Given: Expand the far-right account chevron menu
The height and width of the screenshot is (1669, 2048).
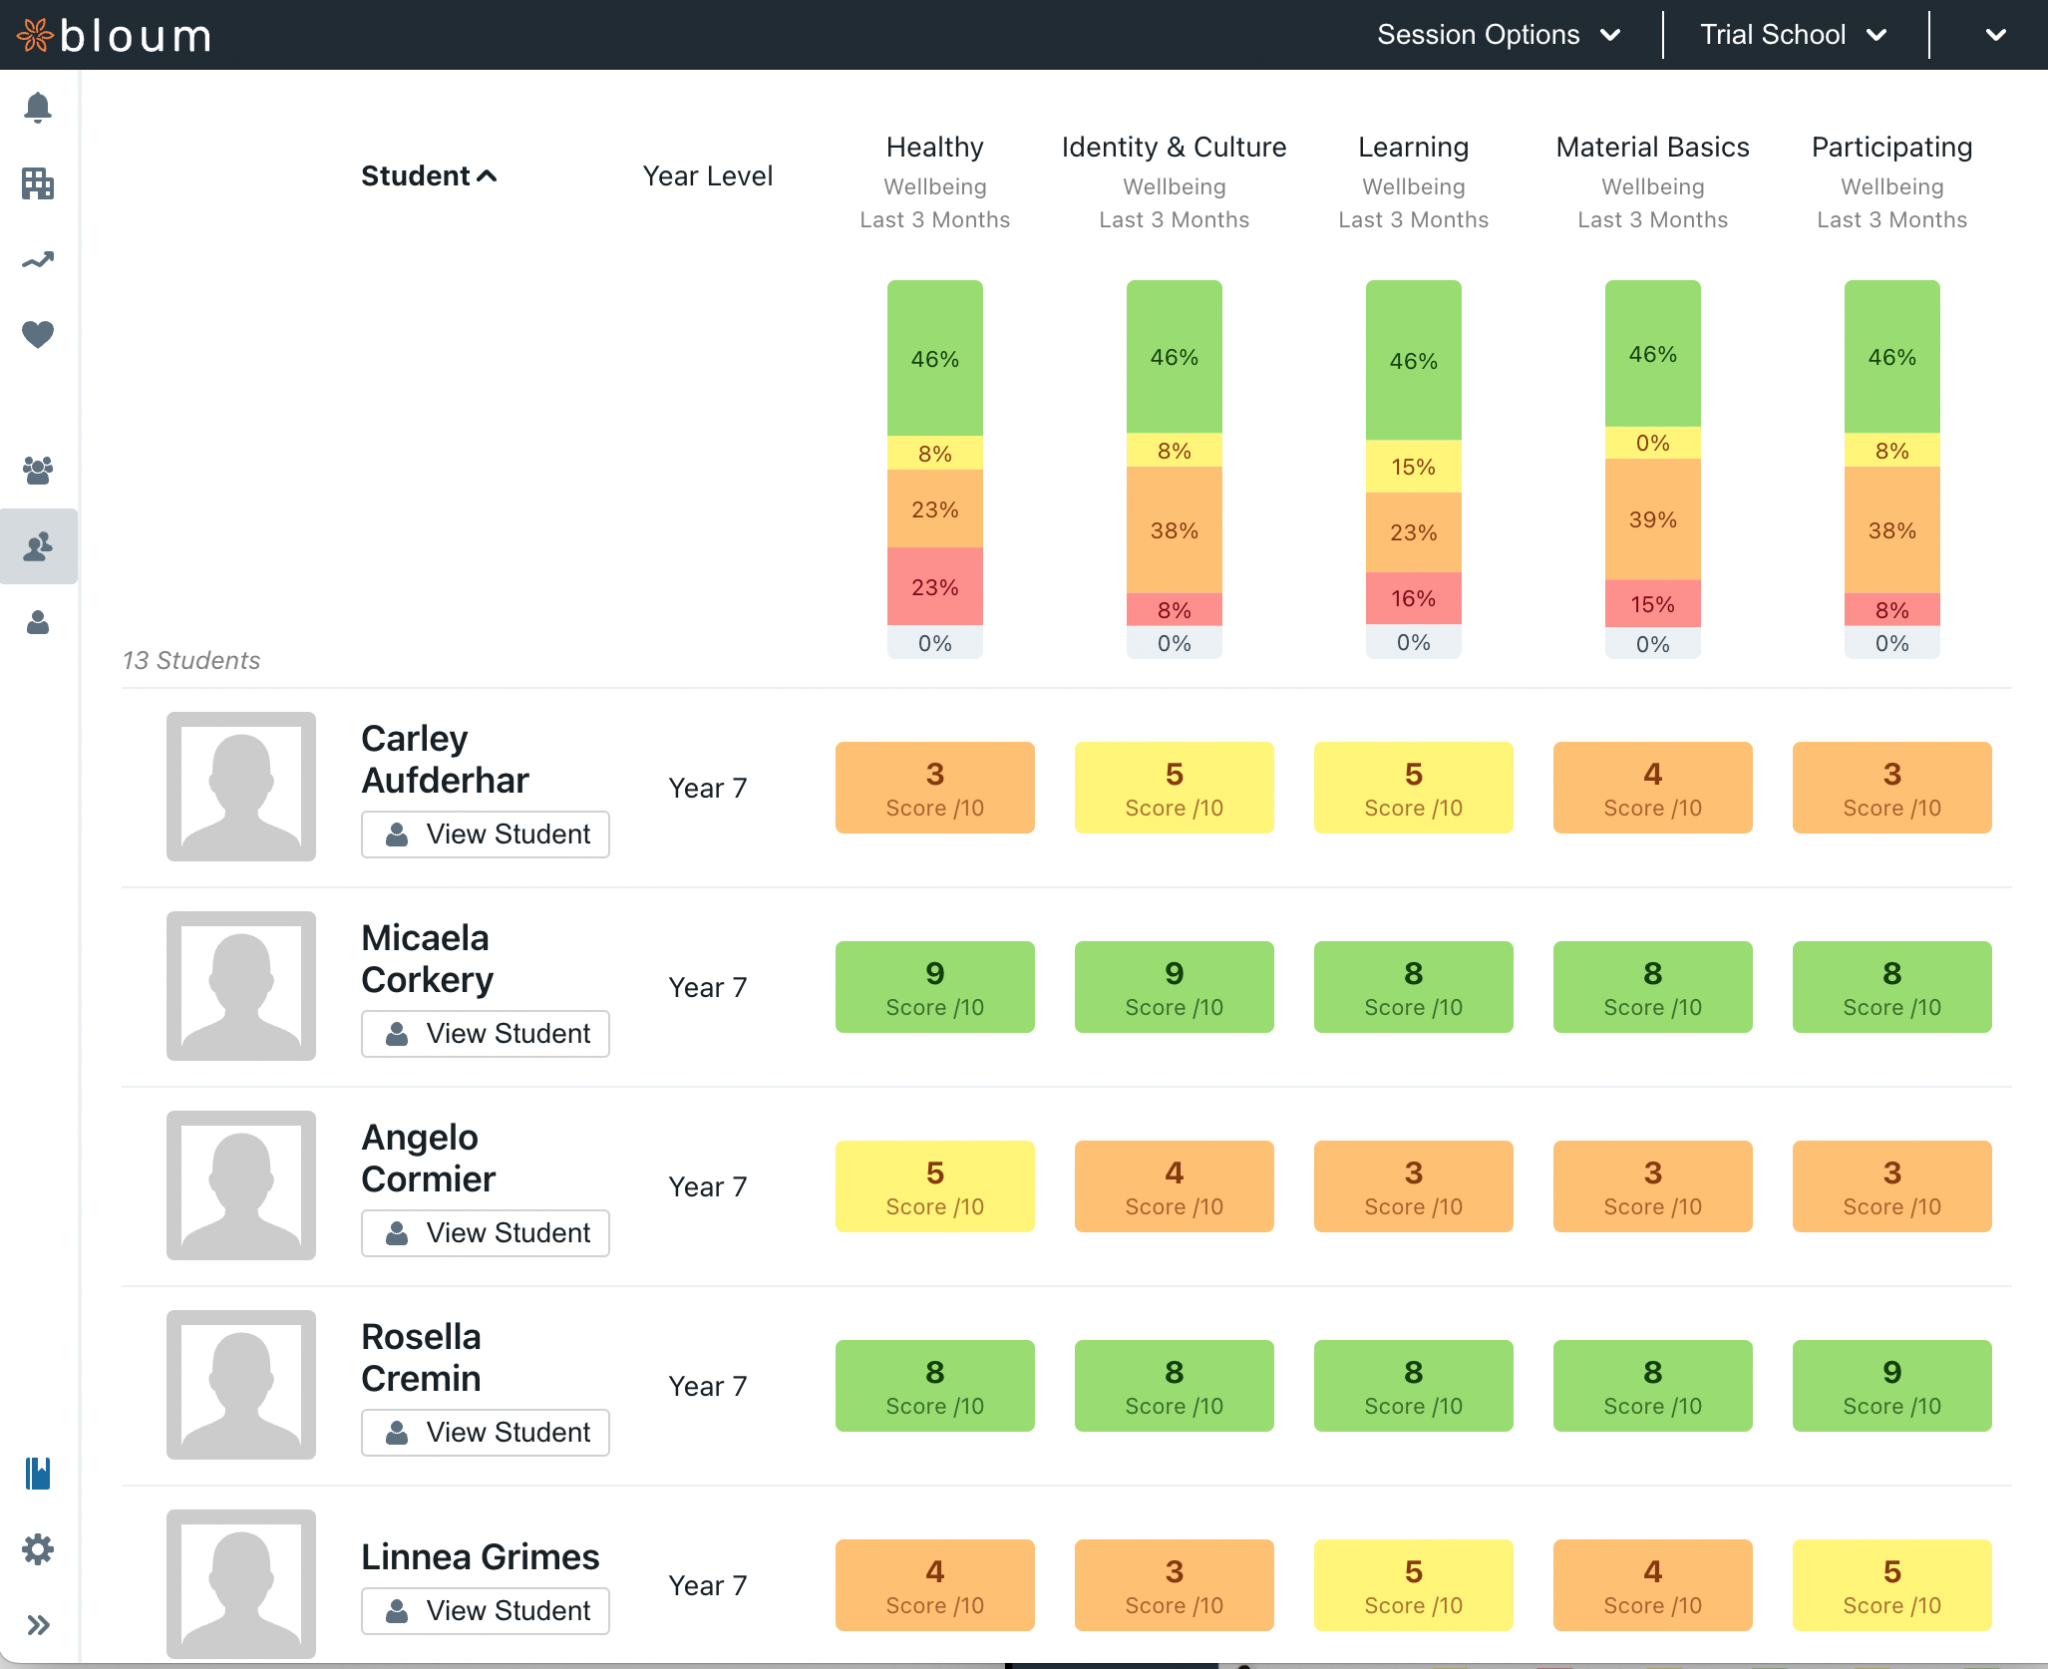Looking at the screenshot, I should coord(1995,35).
